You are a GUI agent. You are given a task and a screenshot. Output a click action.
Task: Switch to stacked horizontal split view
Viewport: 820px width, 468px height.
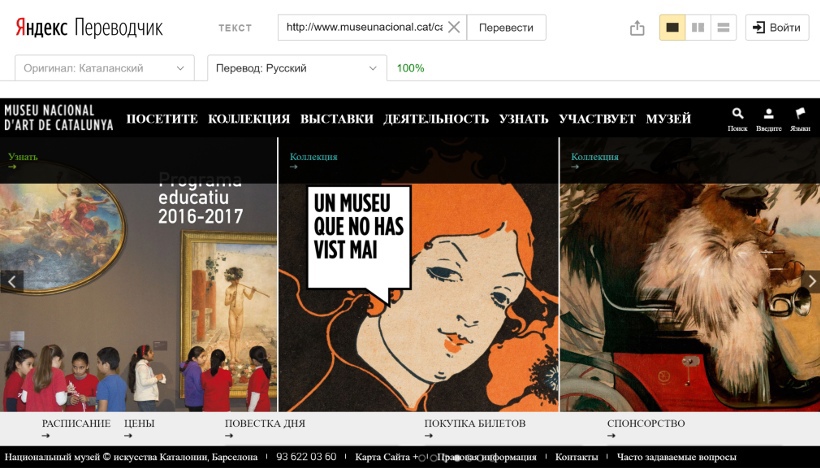pos(724,28)
